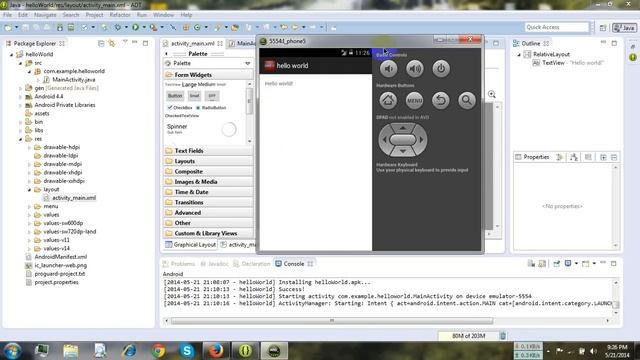Lower the emulator volume with the volume-down button
This screenshot has height=360, width=640.
tap(389, 69)
